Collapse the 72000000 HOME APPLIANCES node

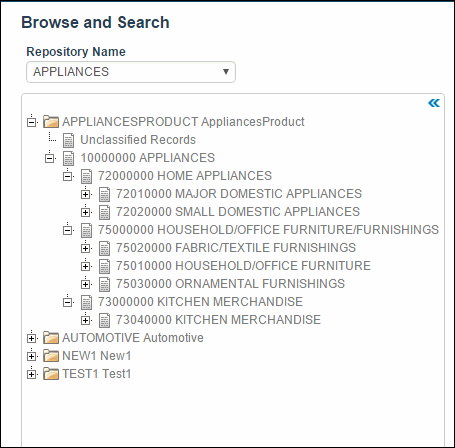(68, 176)
